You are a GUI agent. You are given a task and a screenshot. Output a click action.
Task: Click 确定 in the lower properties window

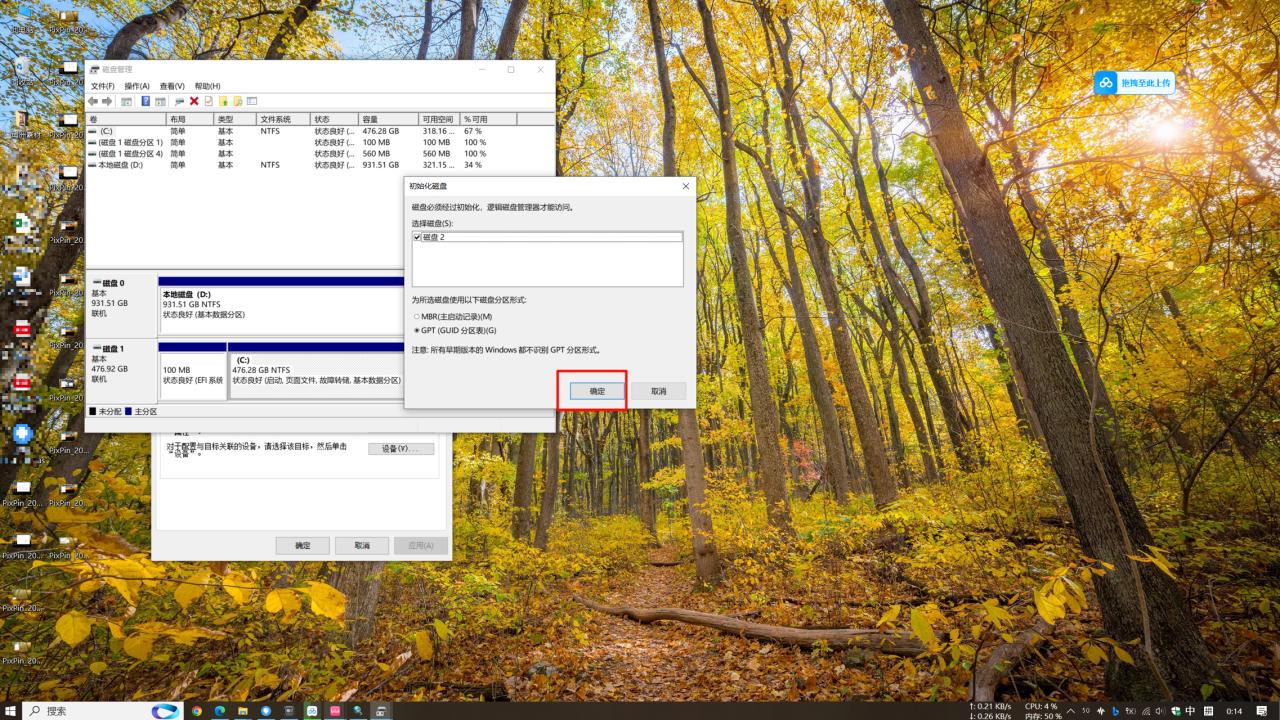pyautogui.click(x=303, y=545)
